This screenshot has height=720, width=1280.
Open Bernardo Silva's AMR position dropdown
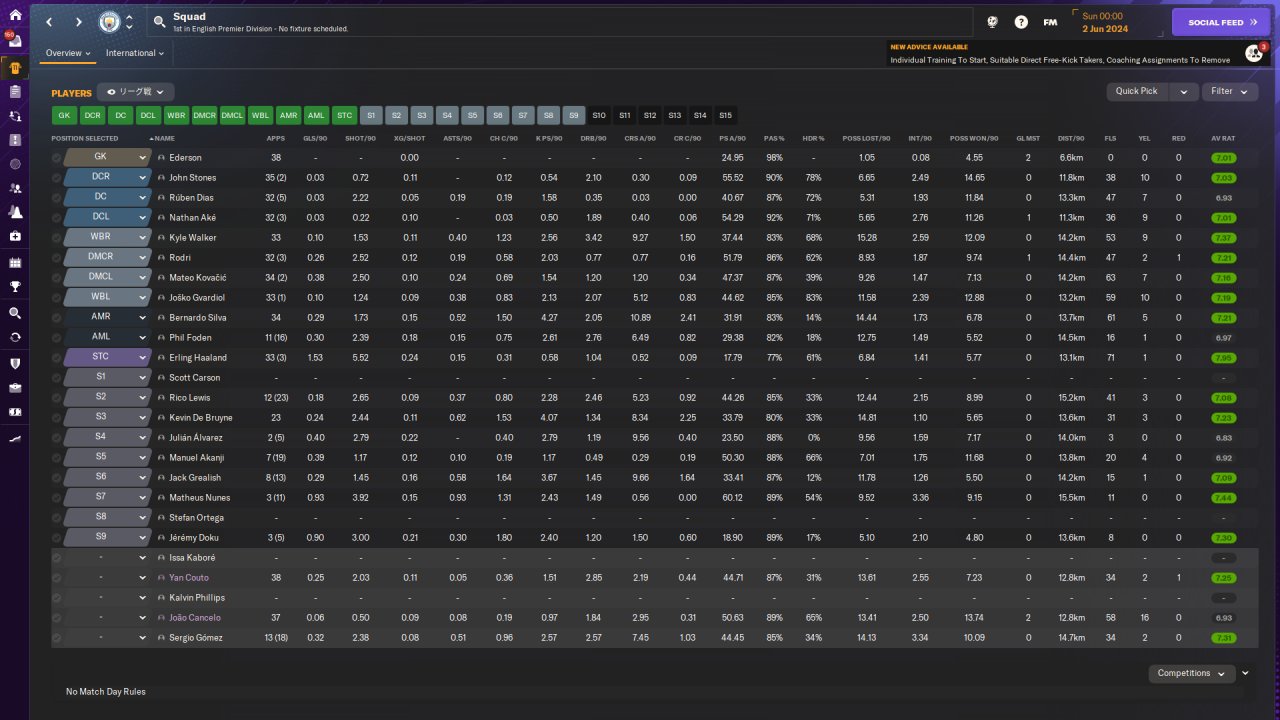click(x=106, y=317)
